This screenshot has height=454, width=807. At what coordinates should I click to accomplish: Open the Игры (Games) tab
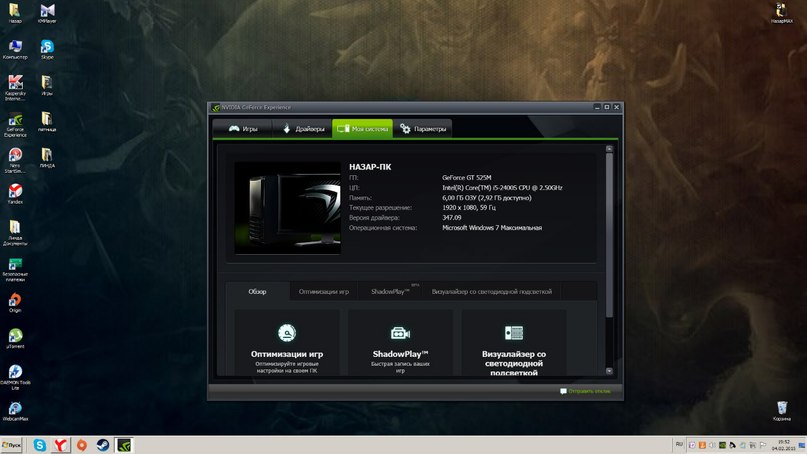click(x=242, y=129)
